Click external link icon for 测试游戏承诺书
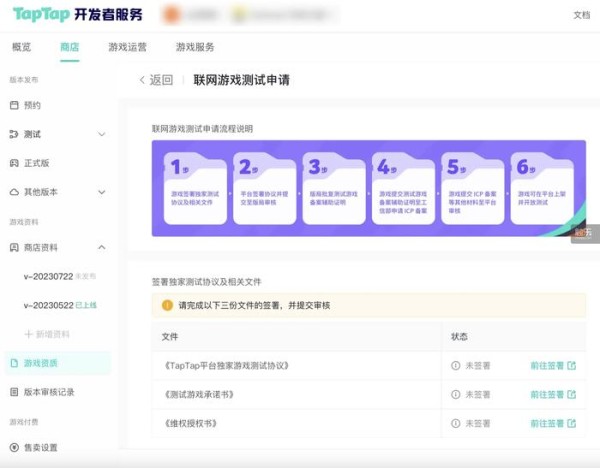The width and height of the screenshot is (600, 468). (571, 394)
